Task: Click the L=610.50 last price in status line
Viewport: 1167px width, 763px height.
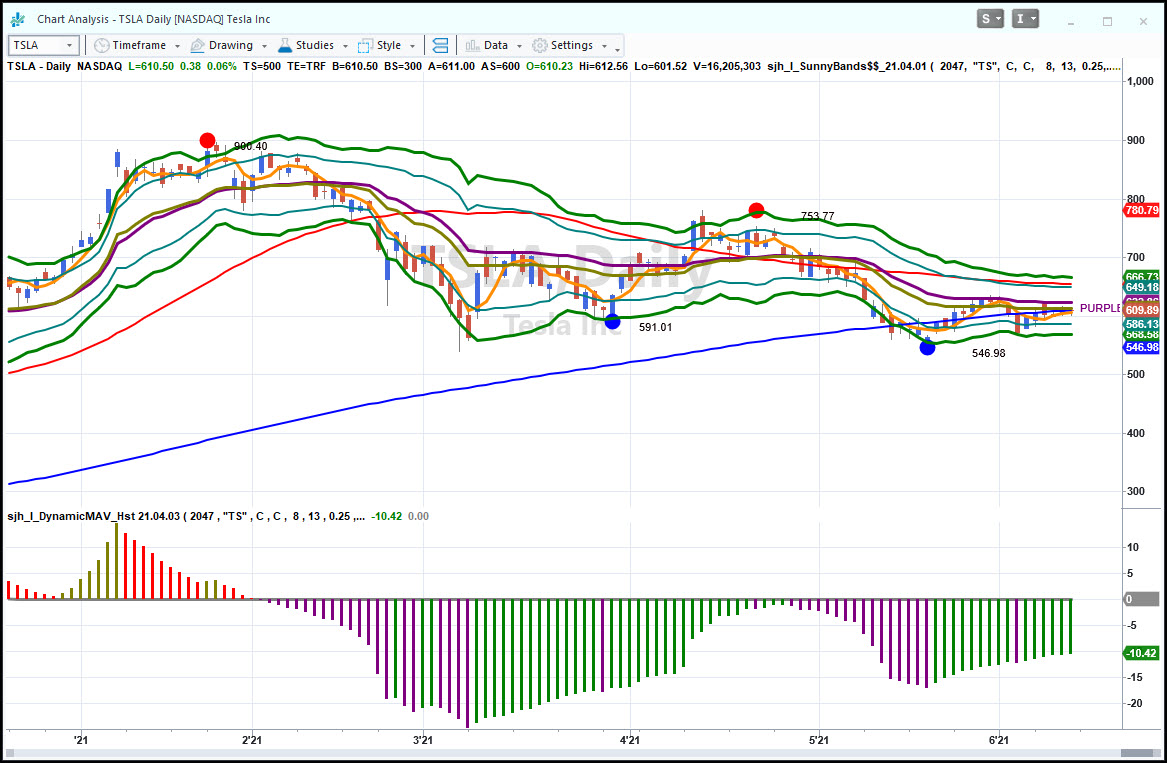Action: [x=151, y=66]
